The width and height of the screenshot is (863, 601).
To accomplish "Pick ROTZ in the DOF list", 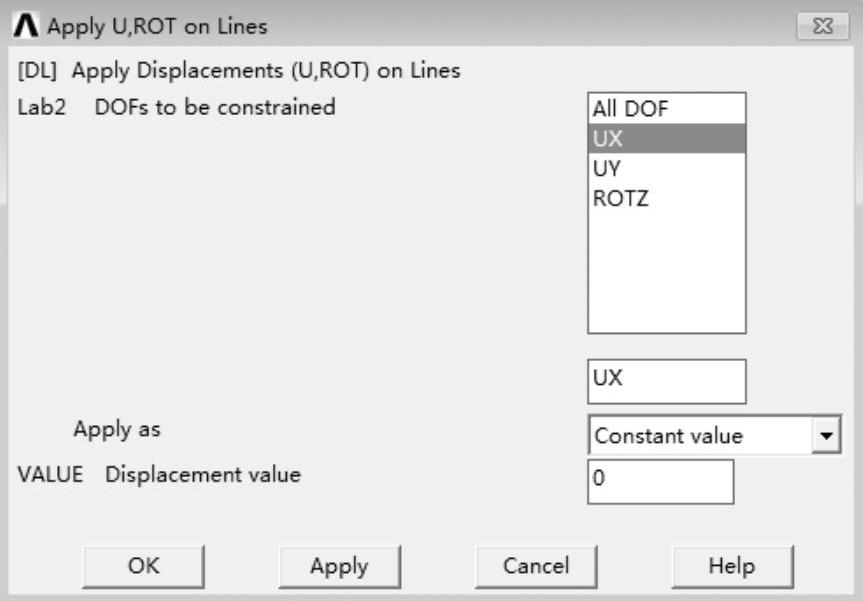I will [621, 199].
